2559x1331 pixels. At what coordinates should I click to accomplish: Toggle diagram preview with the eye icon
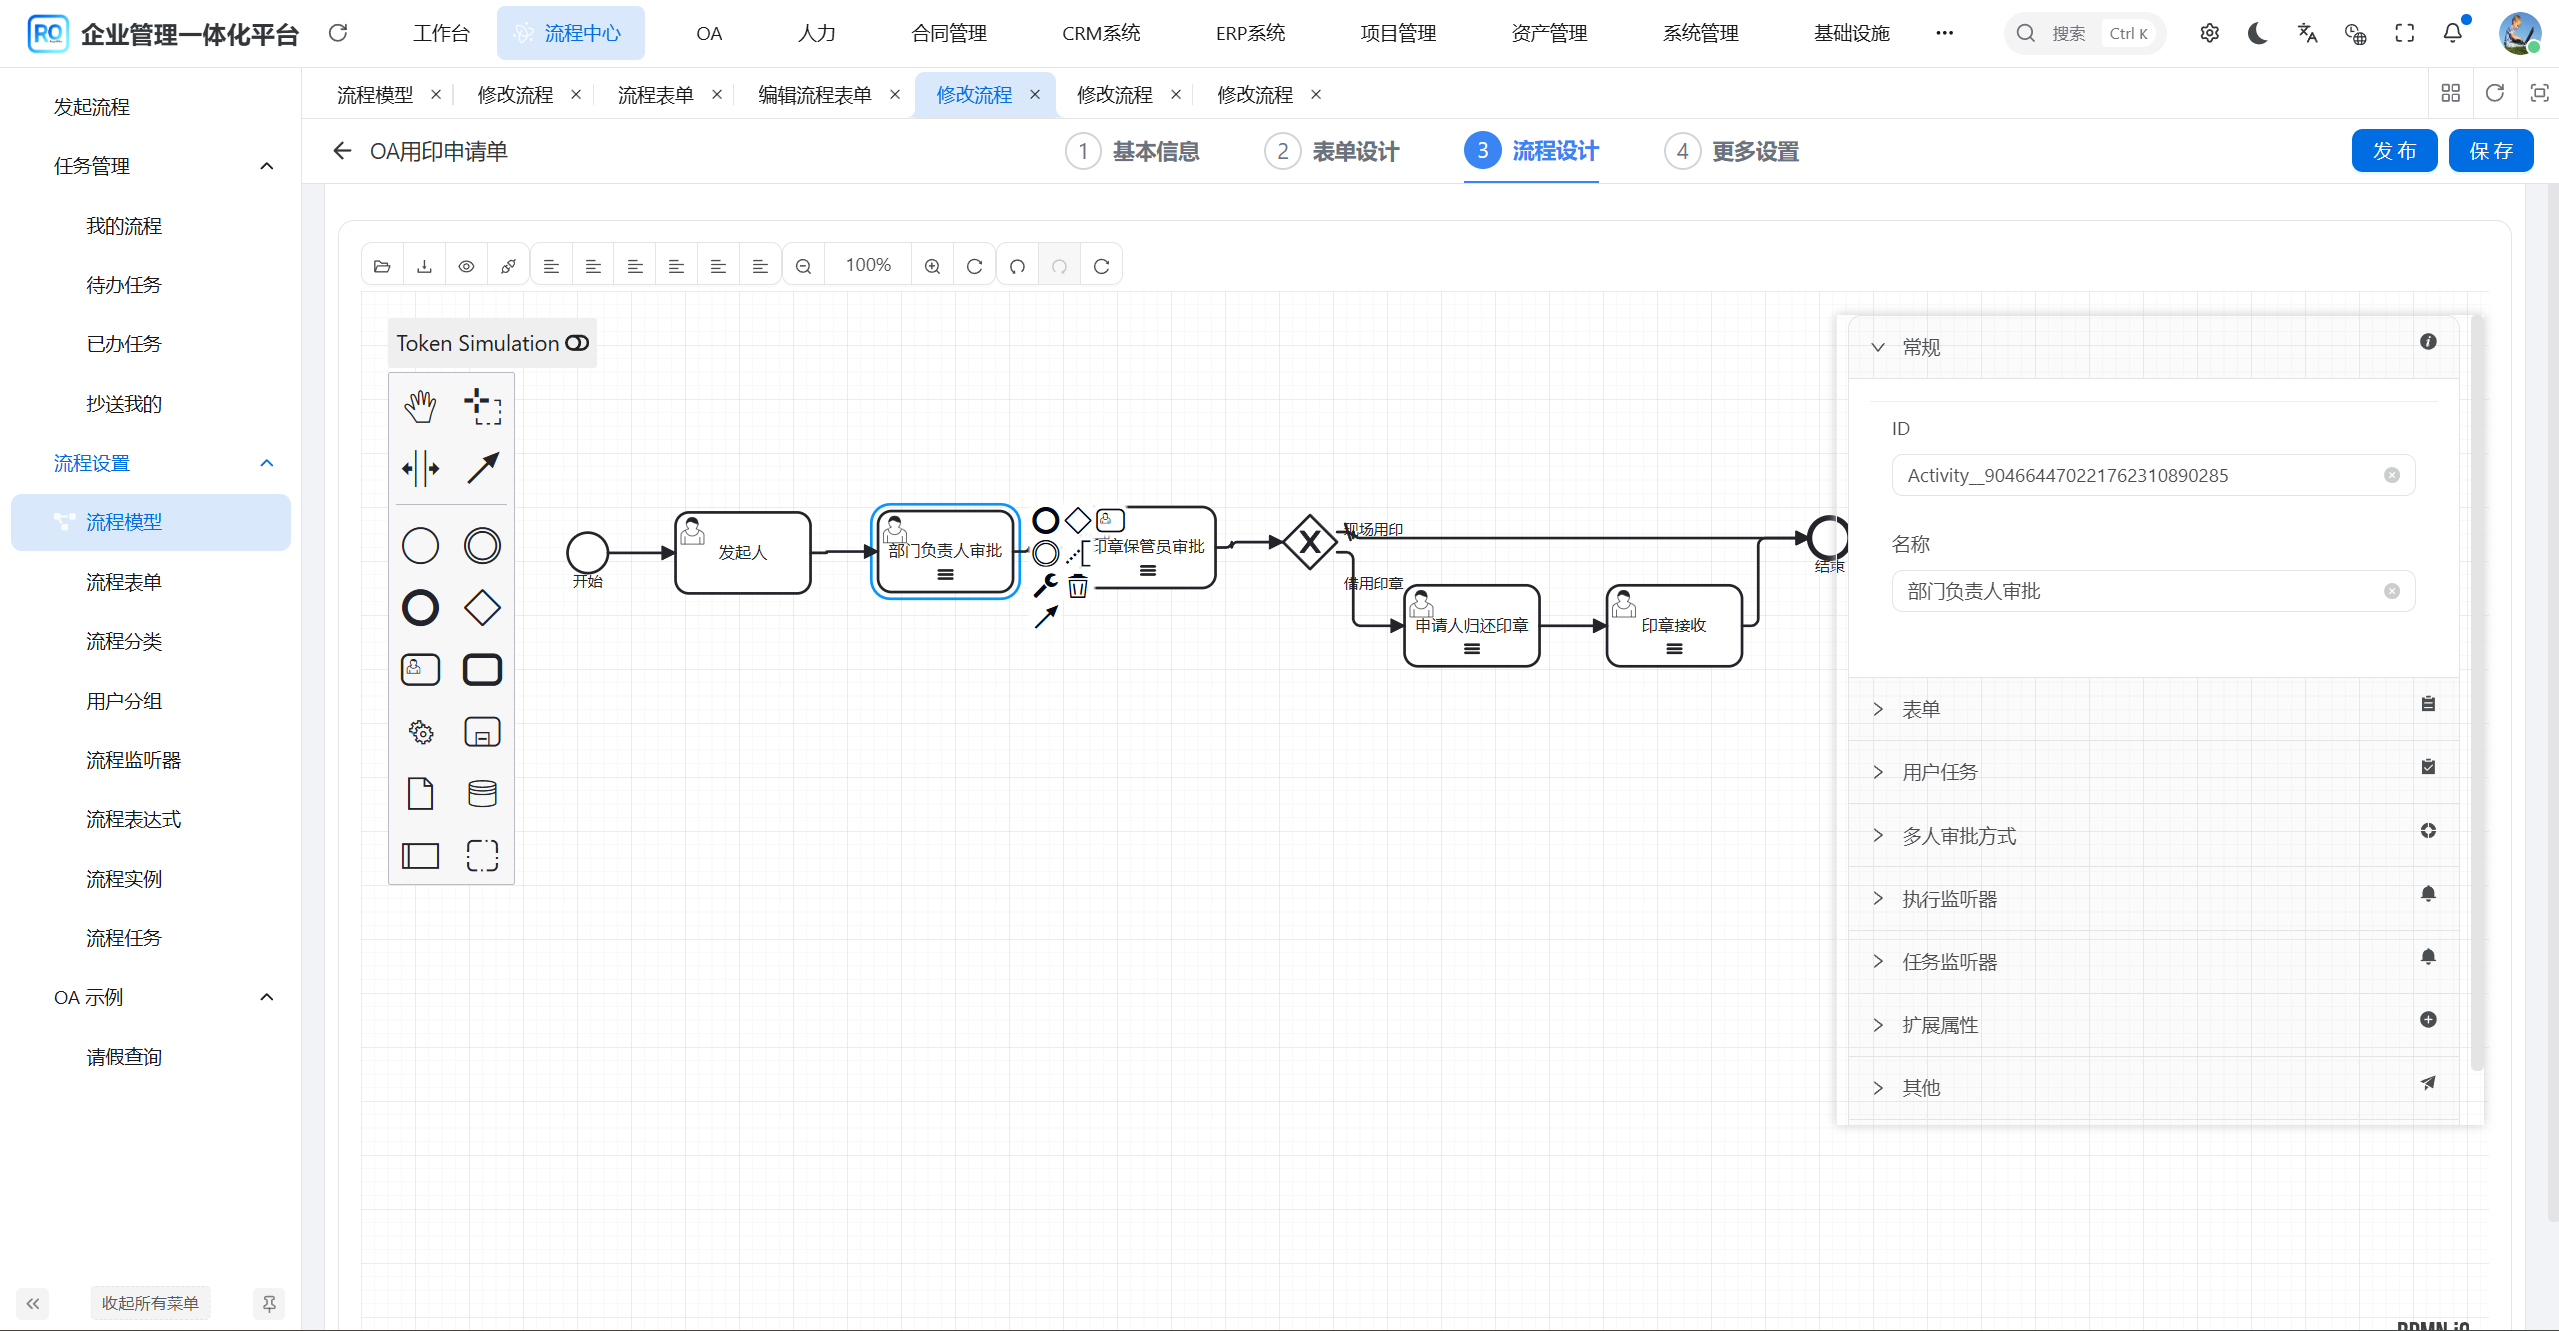coord(465,265)
